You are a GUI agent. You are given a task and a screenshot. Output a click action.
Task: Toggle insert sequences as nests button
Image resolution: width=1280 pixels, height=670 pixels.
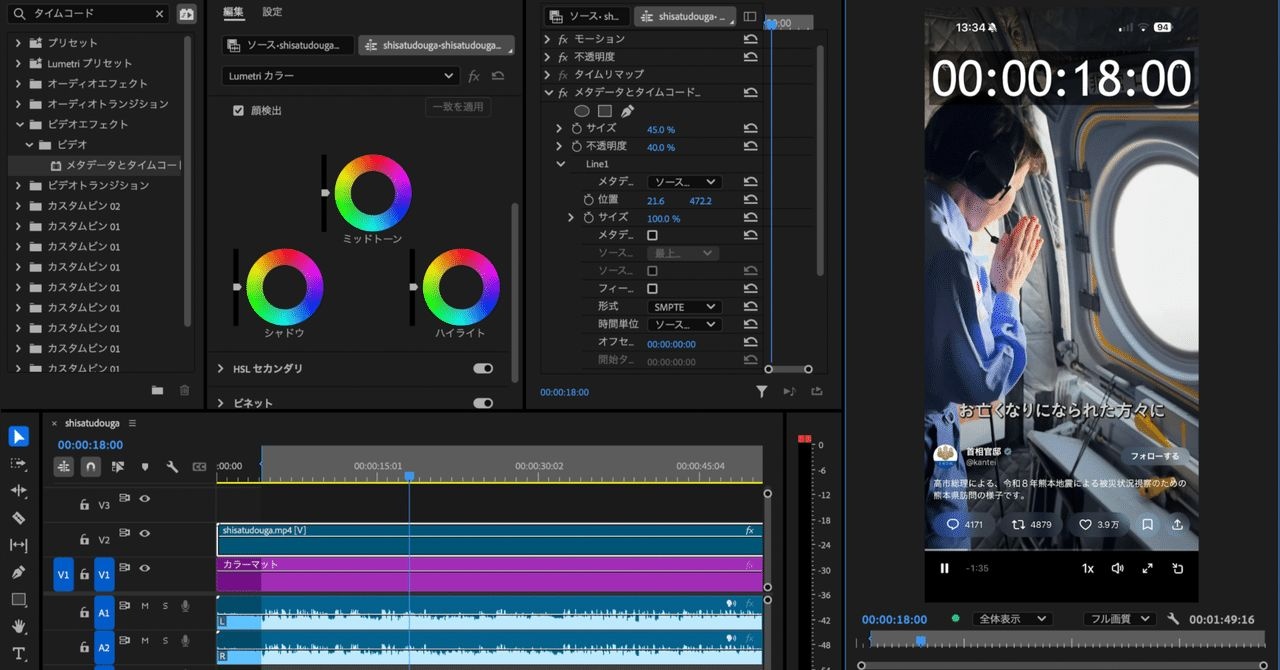pos(64,466)
